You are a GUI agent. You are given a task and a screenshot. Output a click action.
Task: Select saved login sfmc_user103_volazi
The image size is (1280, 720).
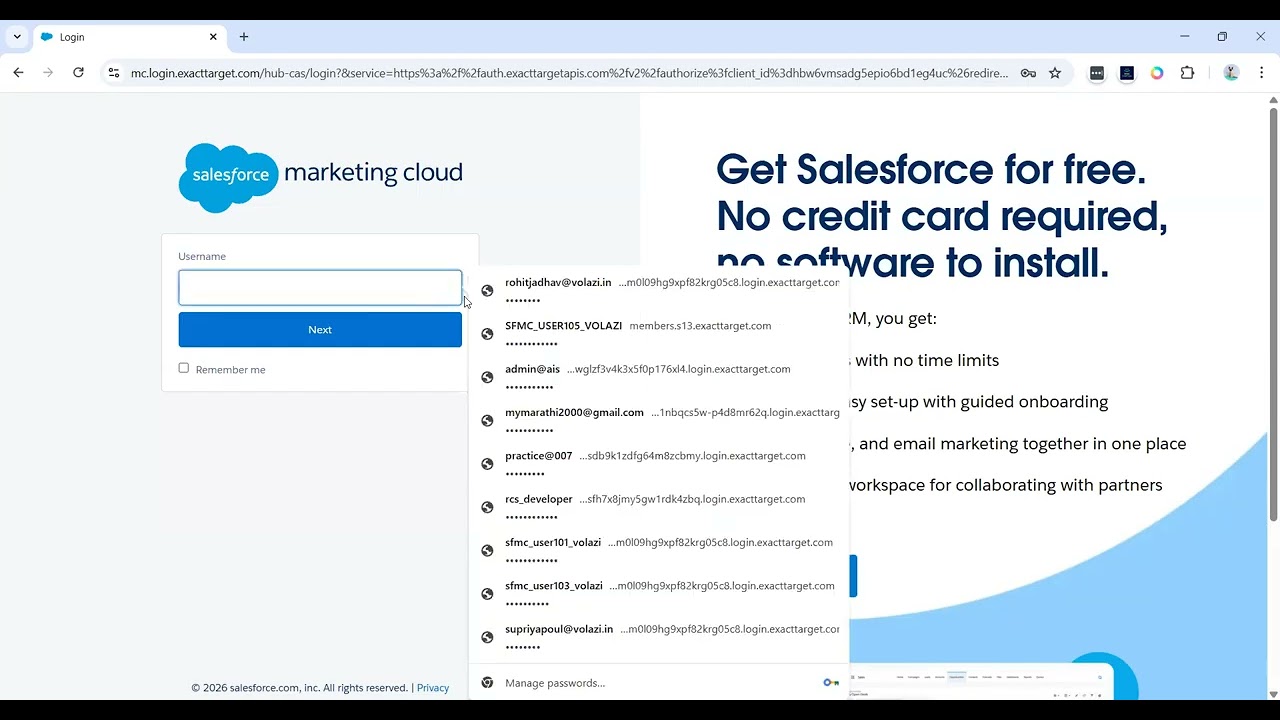(659, 594)
